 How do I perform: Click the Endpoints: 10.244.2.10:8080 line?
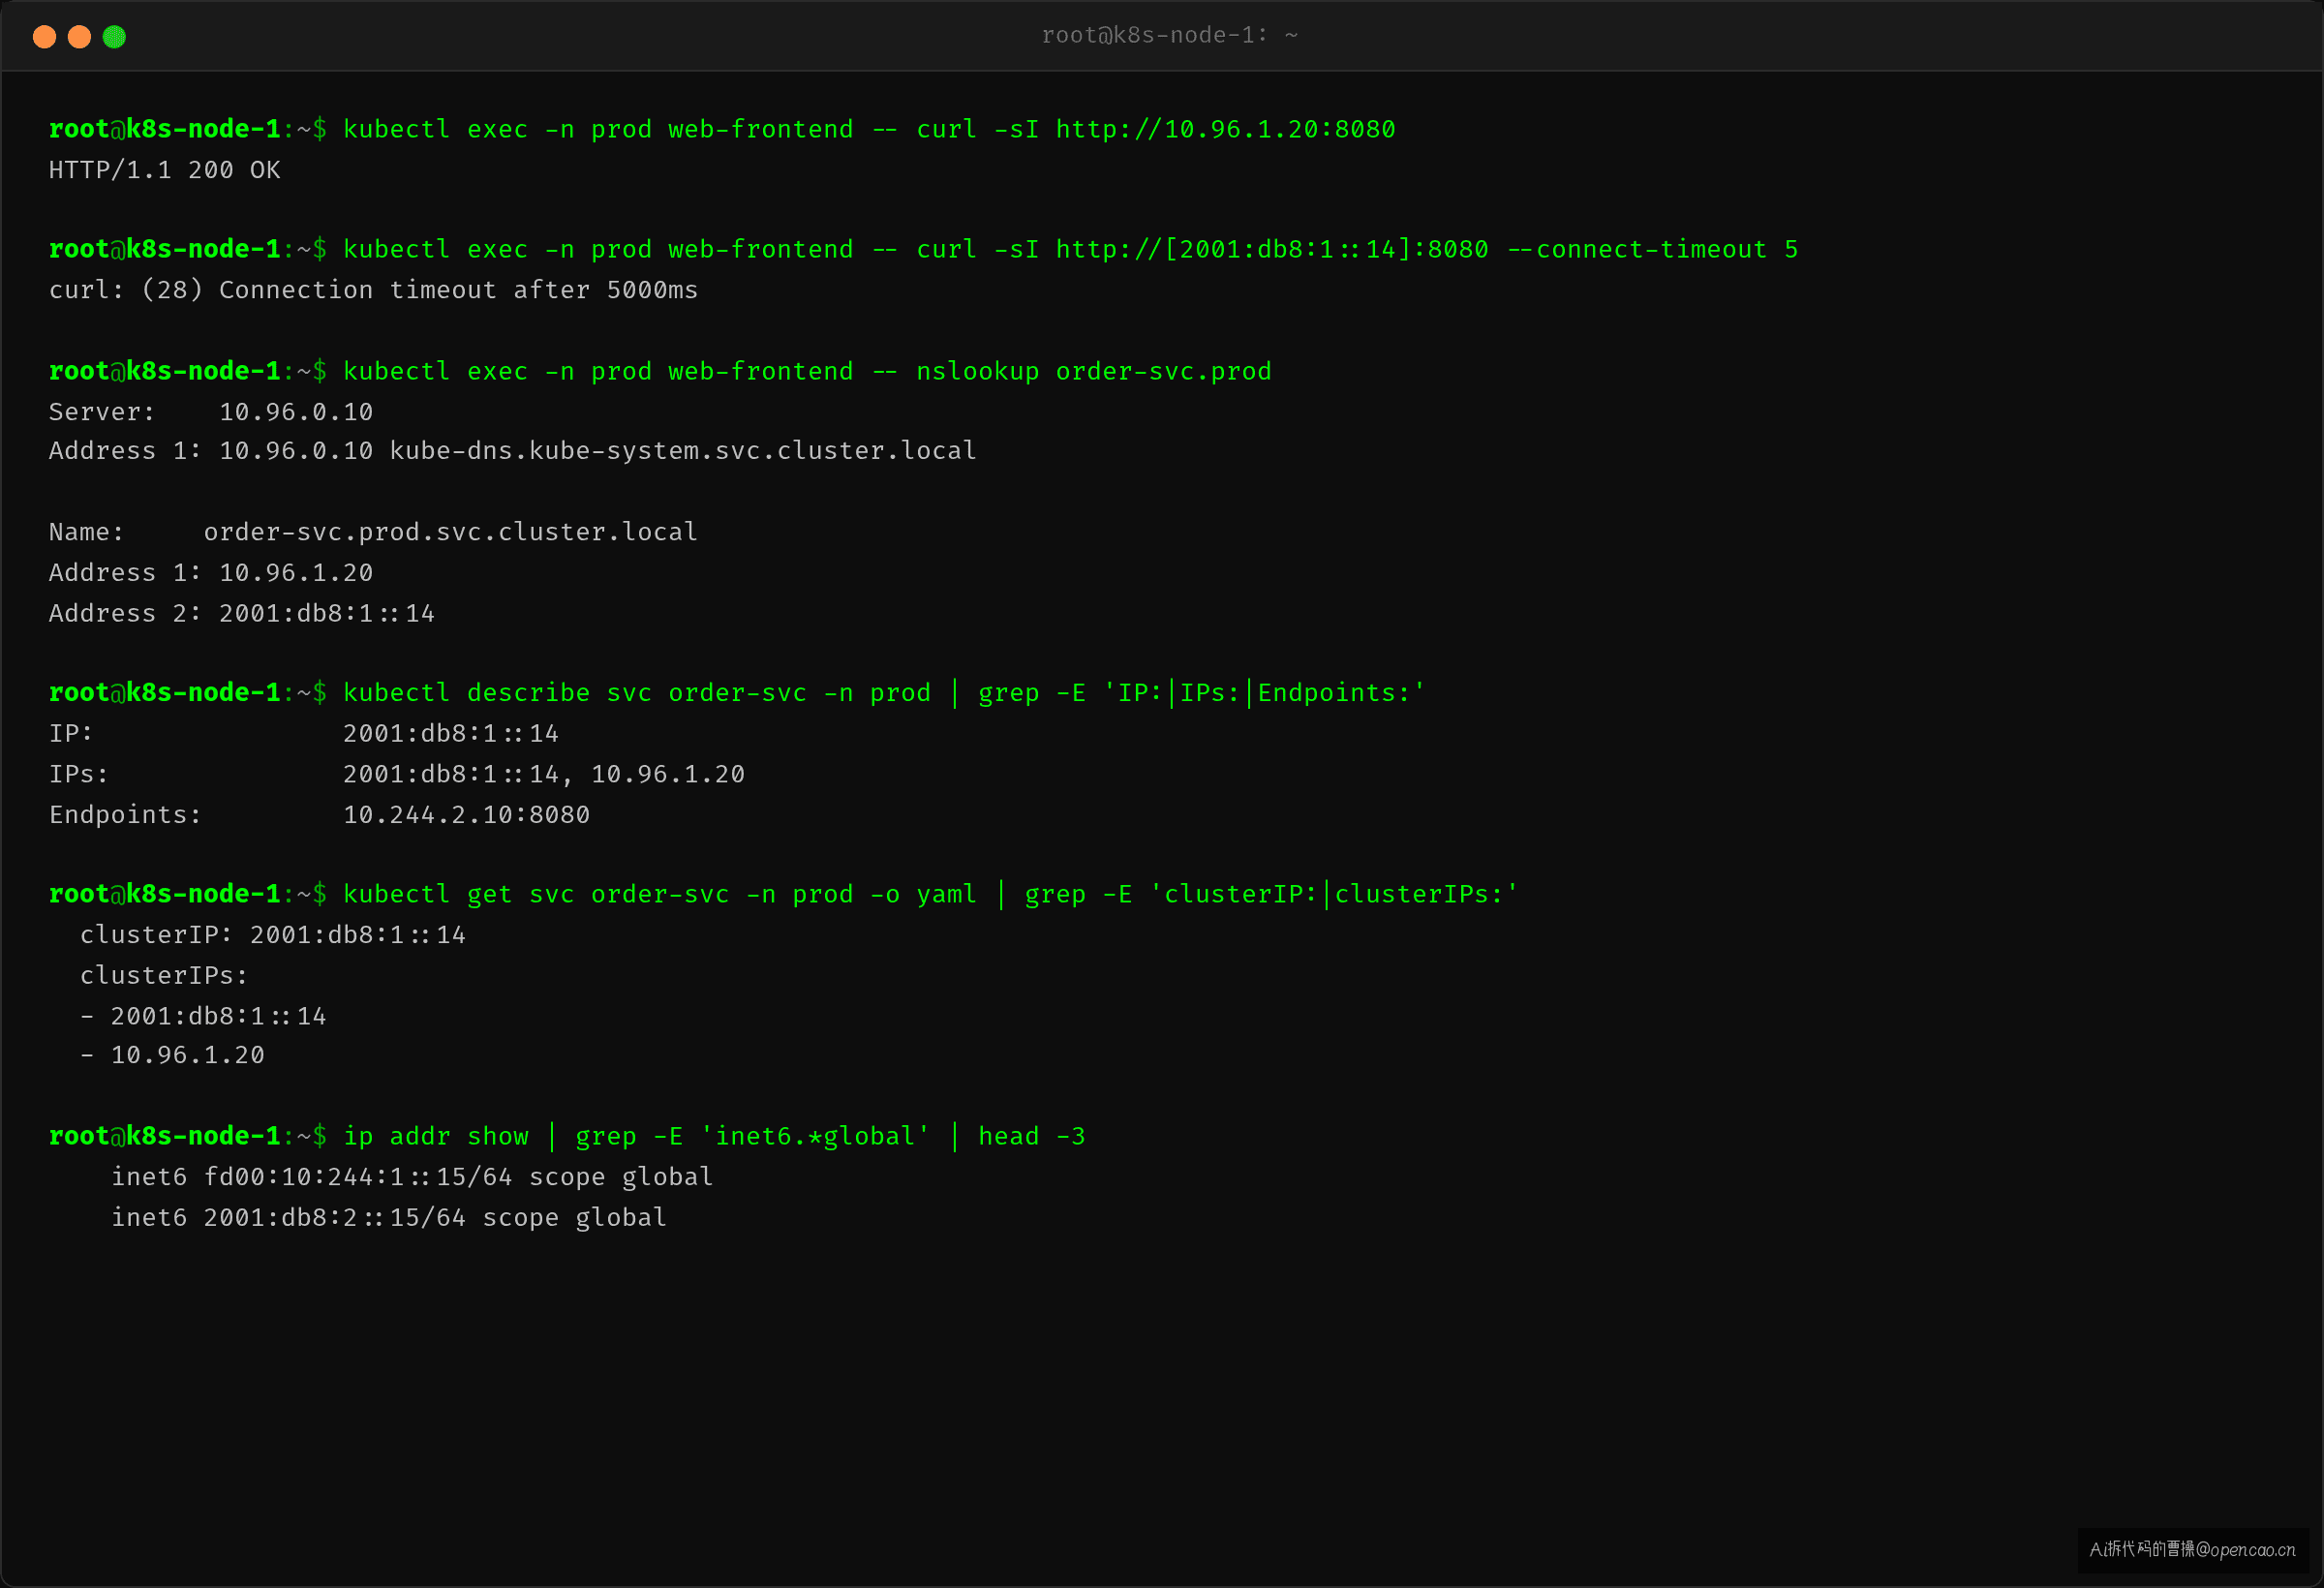click(x=319, y=815)
